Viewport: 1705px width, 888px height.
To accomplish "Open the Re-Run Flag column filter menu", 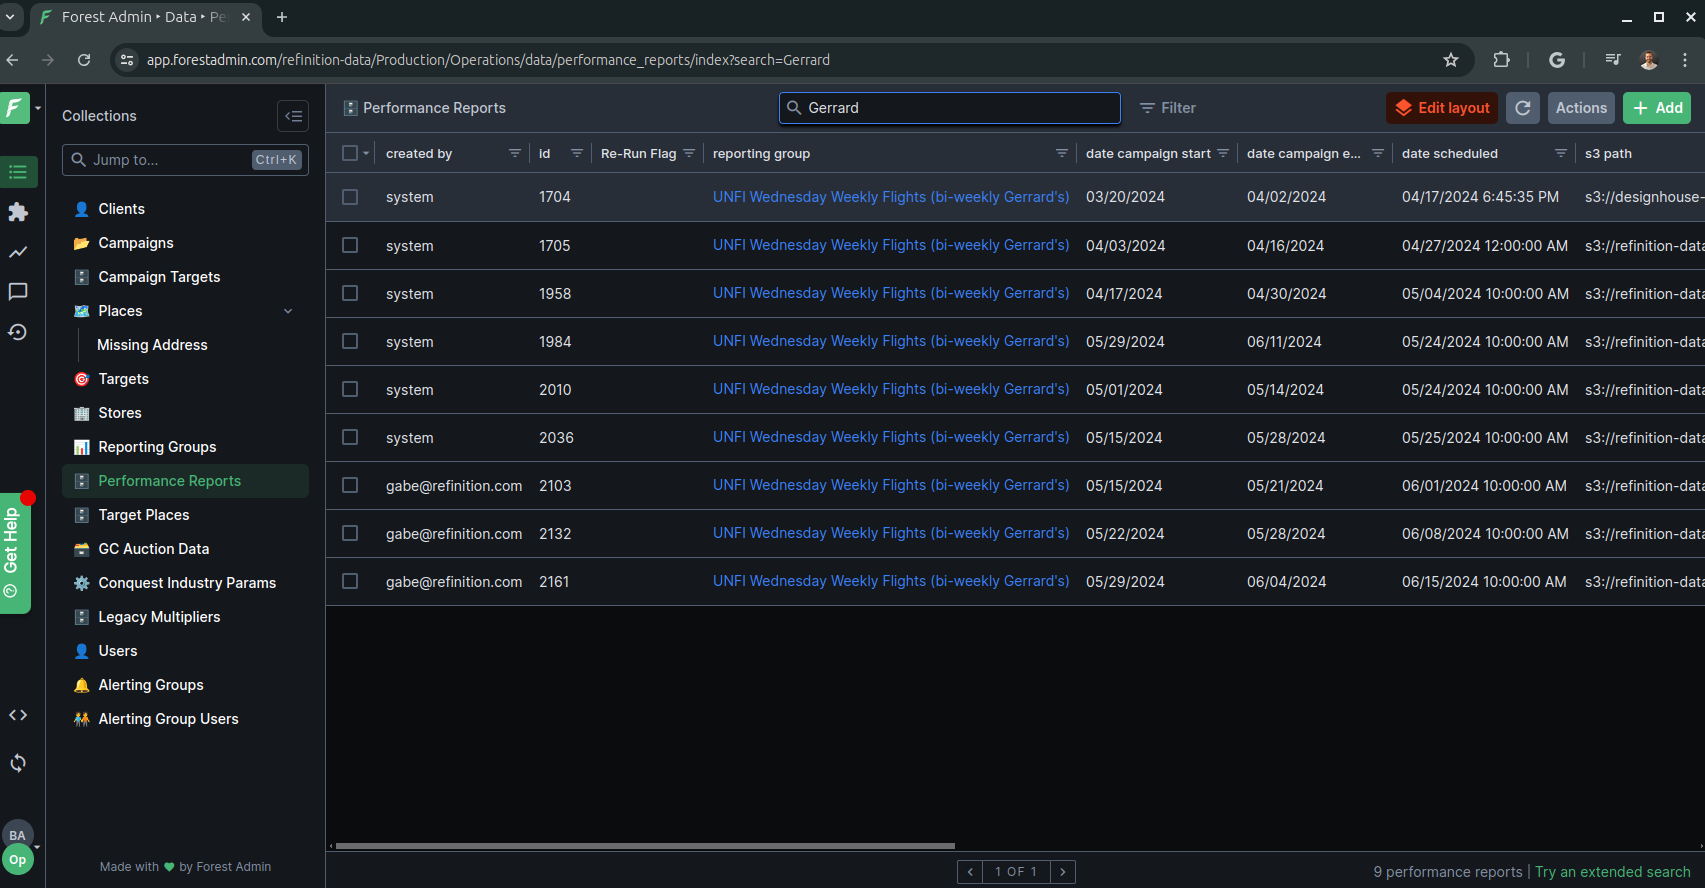I will pyautogui.click(x=689, y=153).
